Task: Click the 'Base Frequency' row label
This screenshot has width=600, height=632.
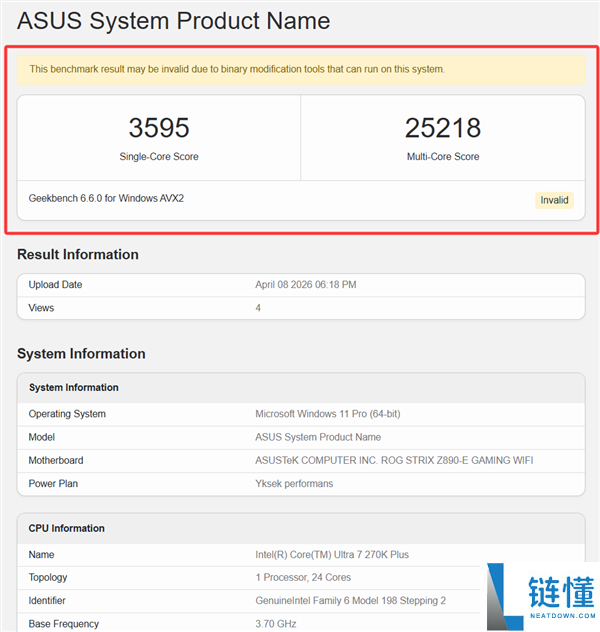Action: pyautogui.click(x=63, y=624)
